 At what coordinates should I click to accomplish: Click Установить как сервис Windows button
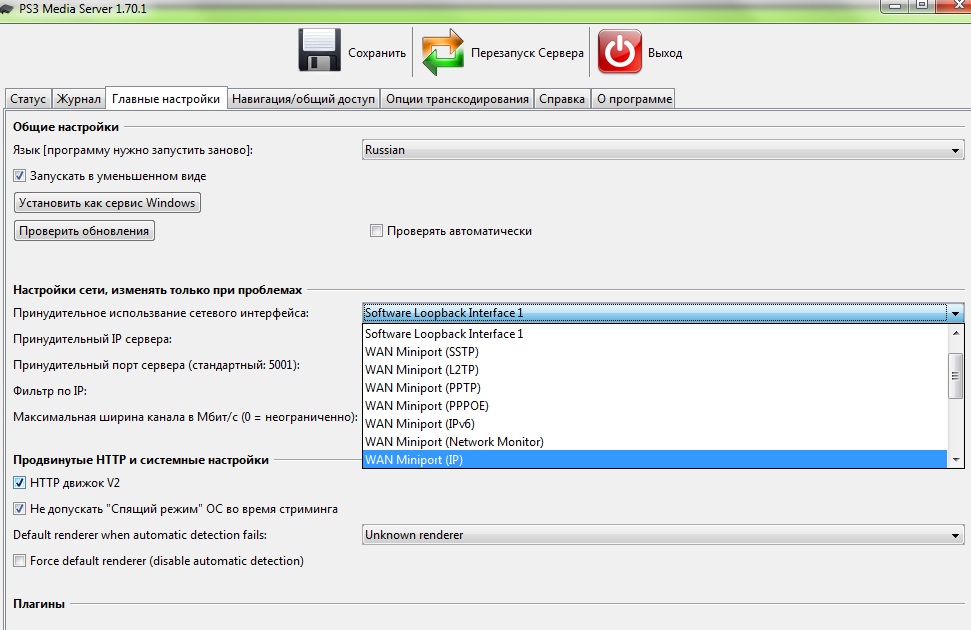(107, 203)
